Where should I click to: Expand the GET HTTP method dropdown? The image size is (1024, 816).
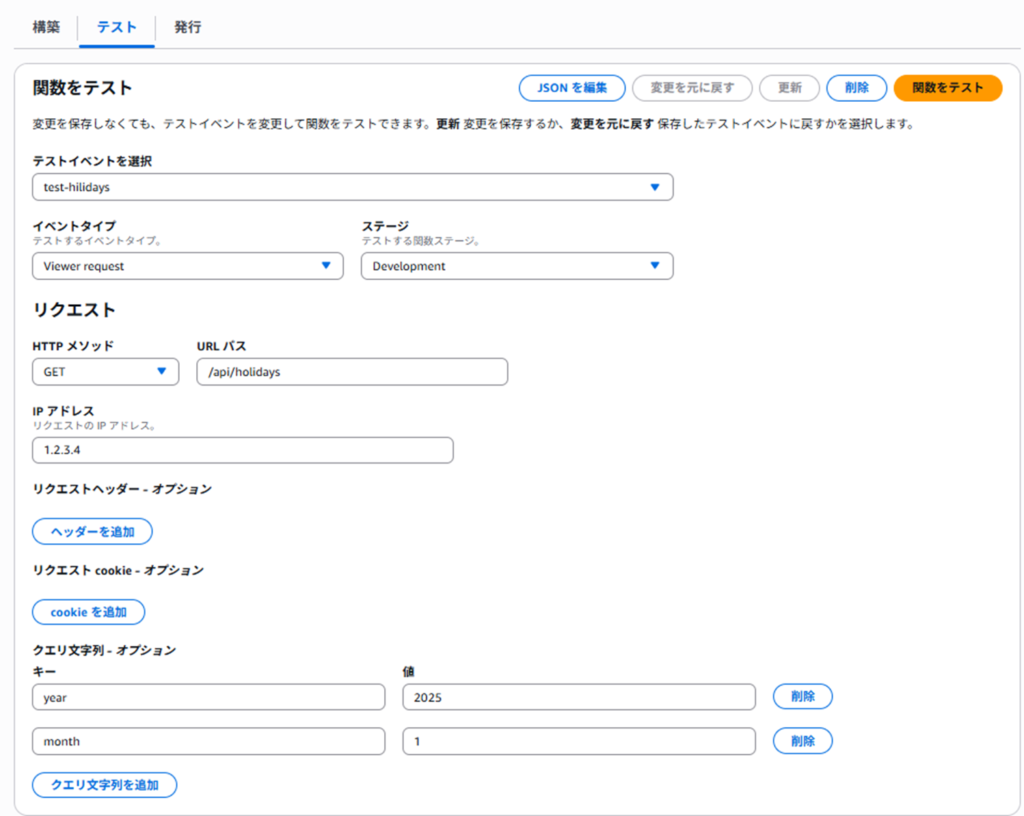tap(105, 372)
